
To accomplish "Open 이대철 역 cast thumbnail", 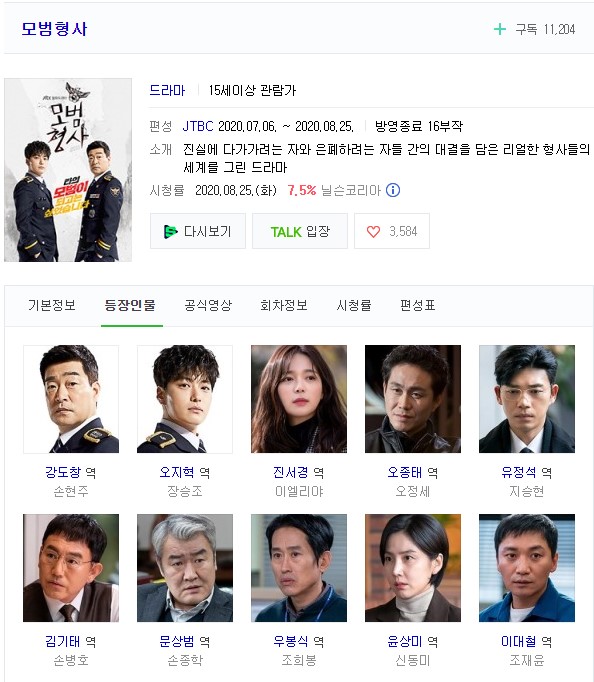I will coord(527,568).
